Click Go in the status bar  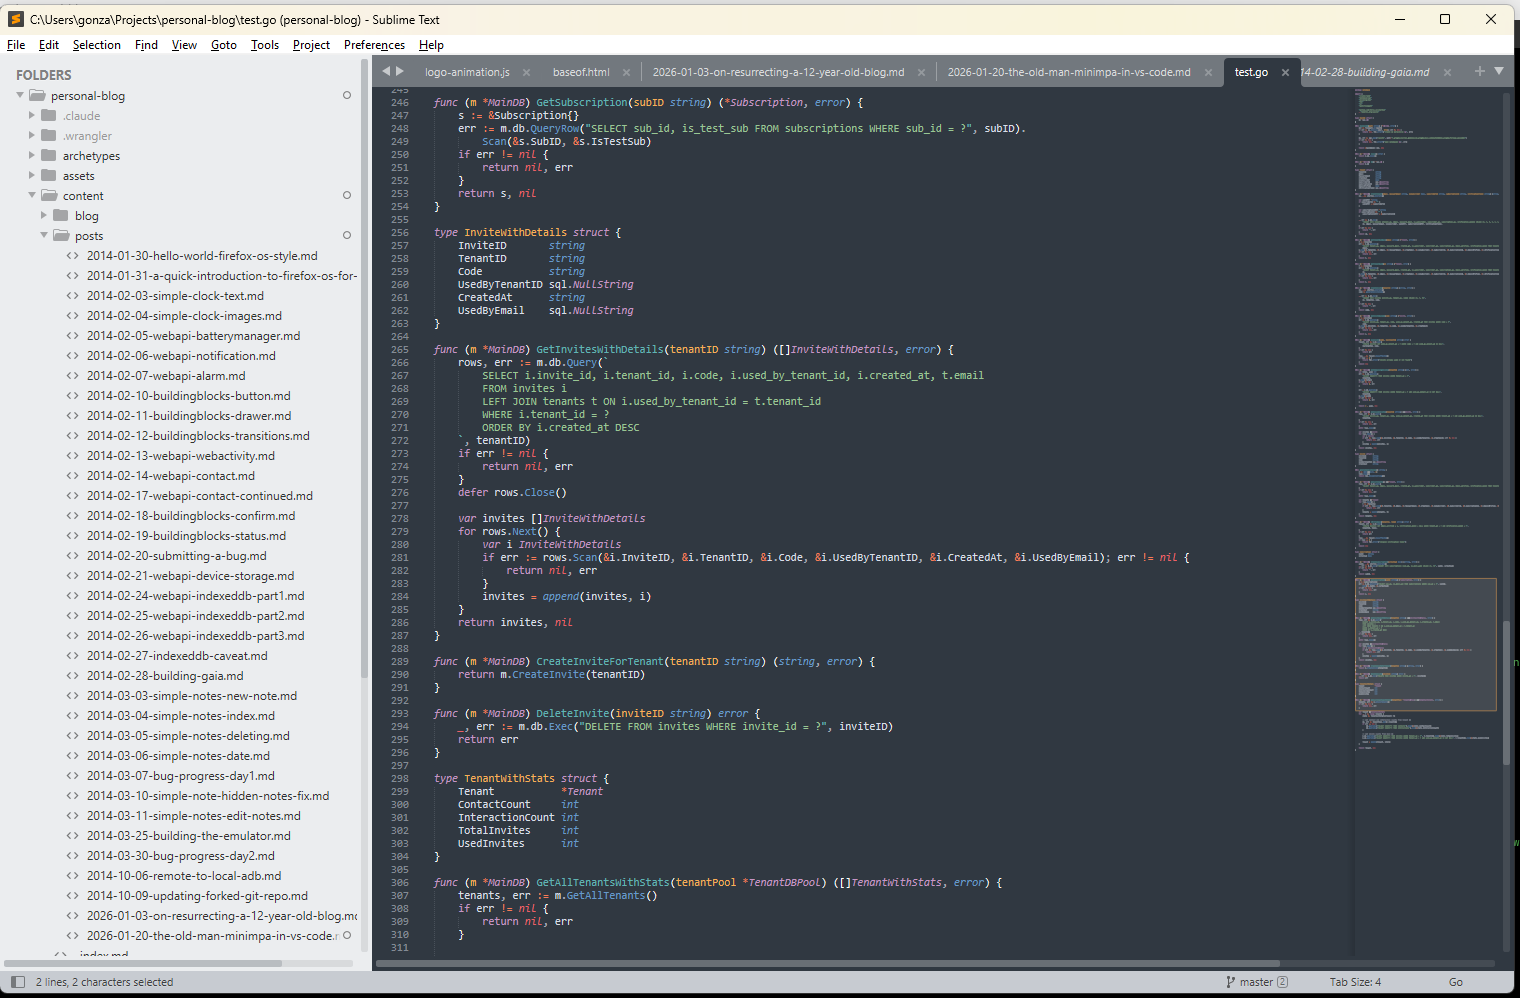coord(1456,982)
